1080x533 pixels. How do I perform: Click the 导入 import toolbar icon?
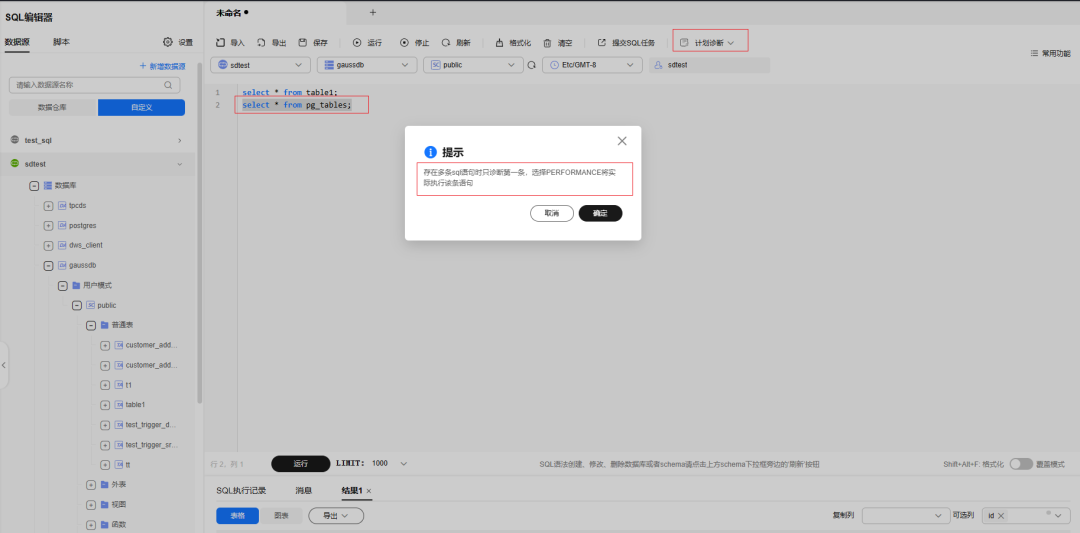(x=220, y=42)
